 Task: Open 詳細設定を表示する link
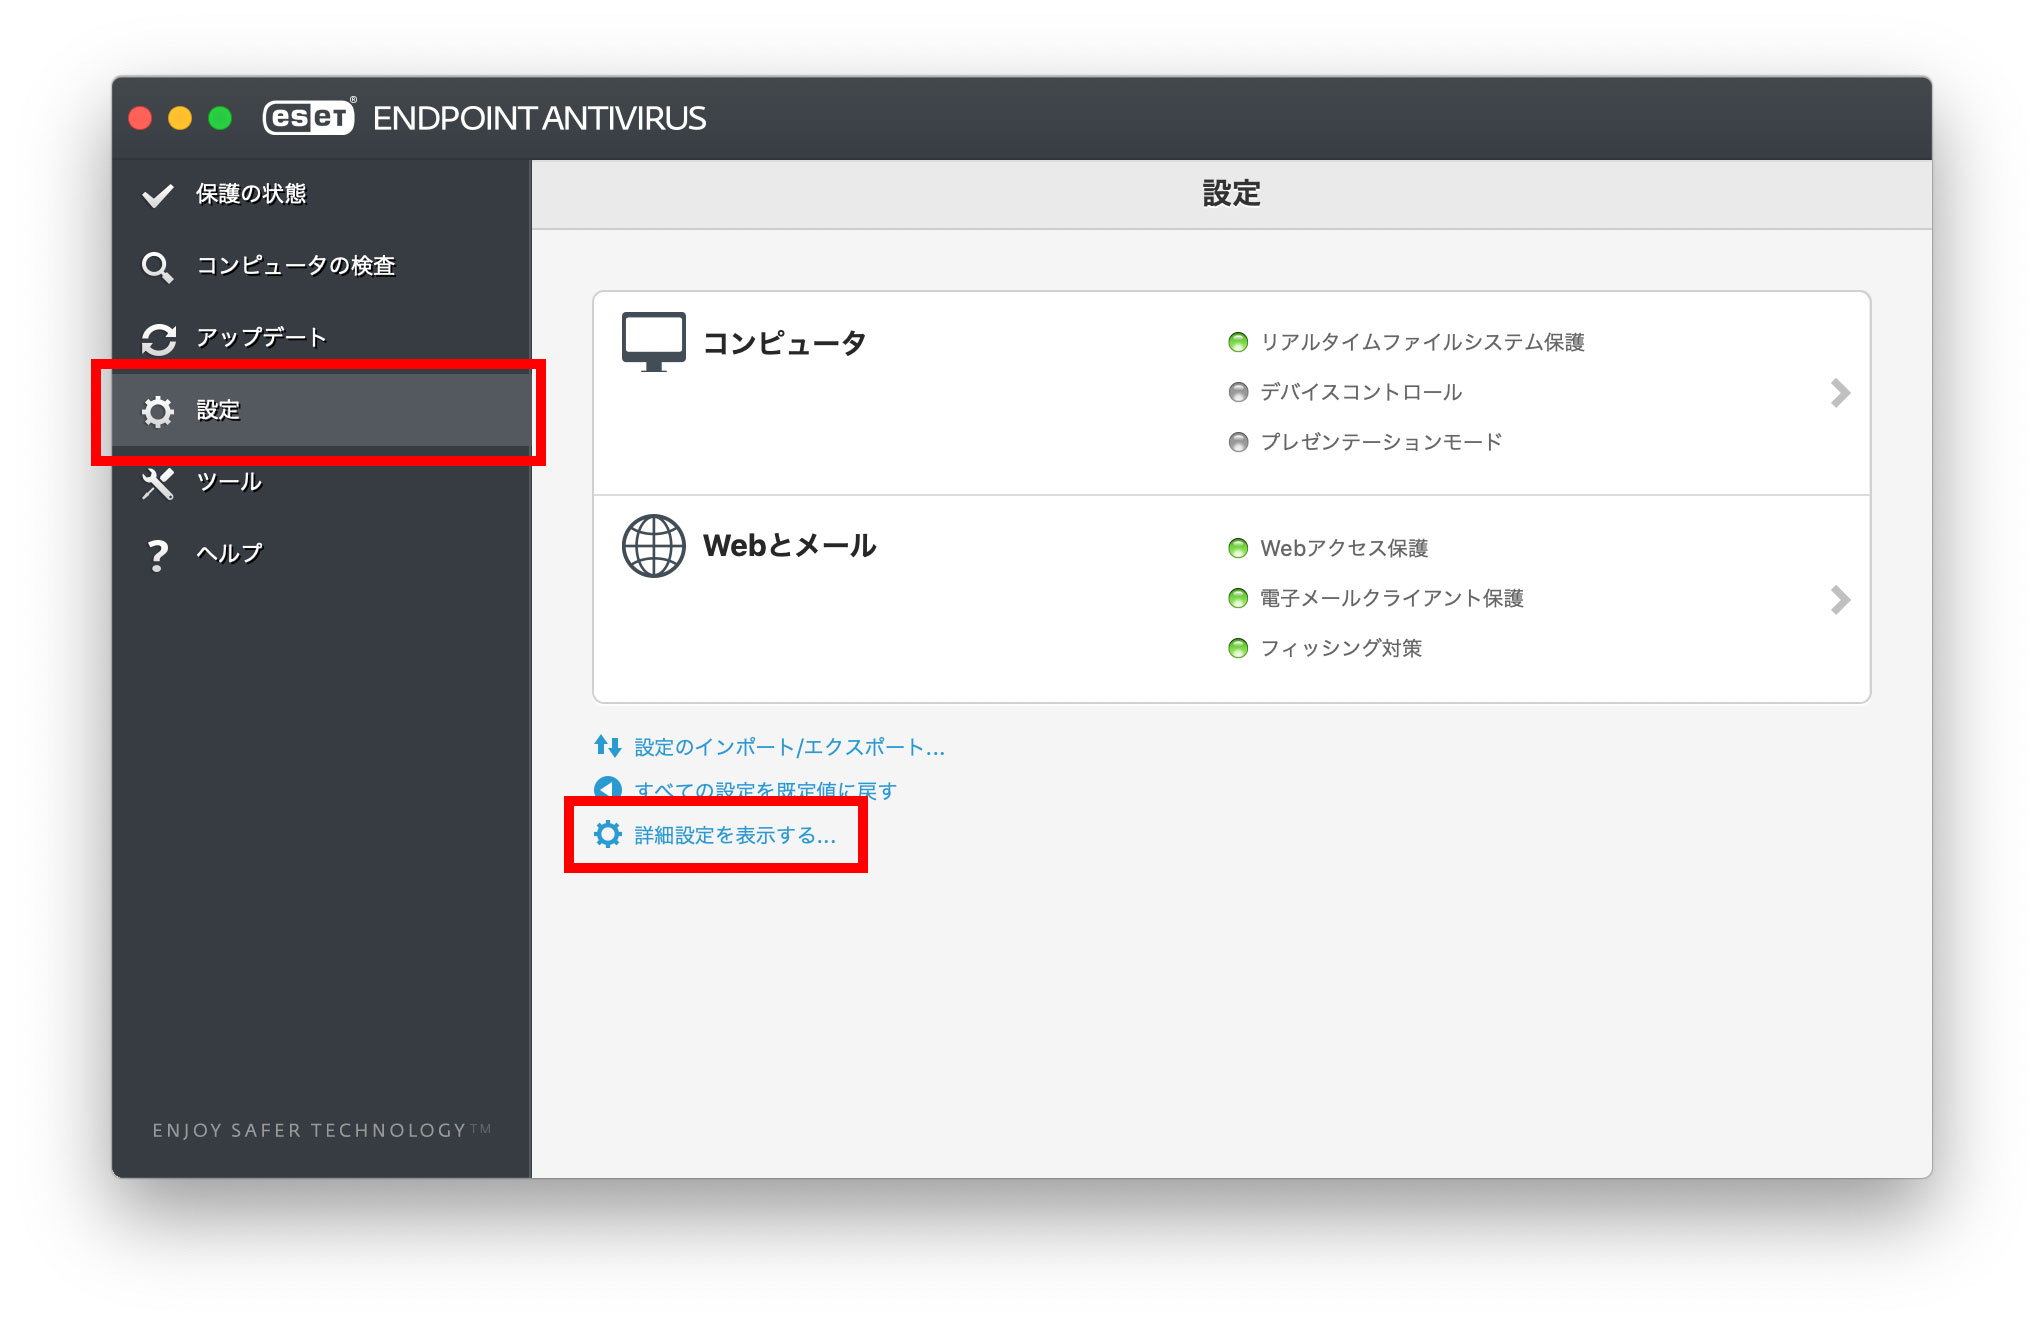735,835
